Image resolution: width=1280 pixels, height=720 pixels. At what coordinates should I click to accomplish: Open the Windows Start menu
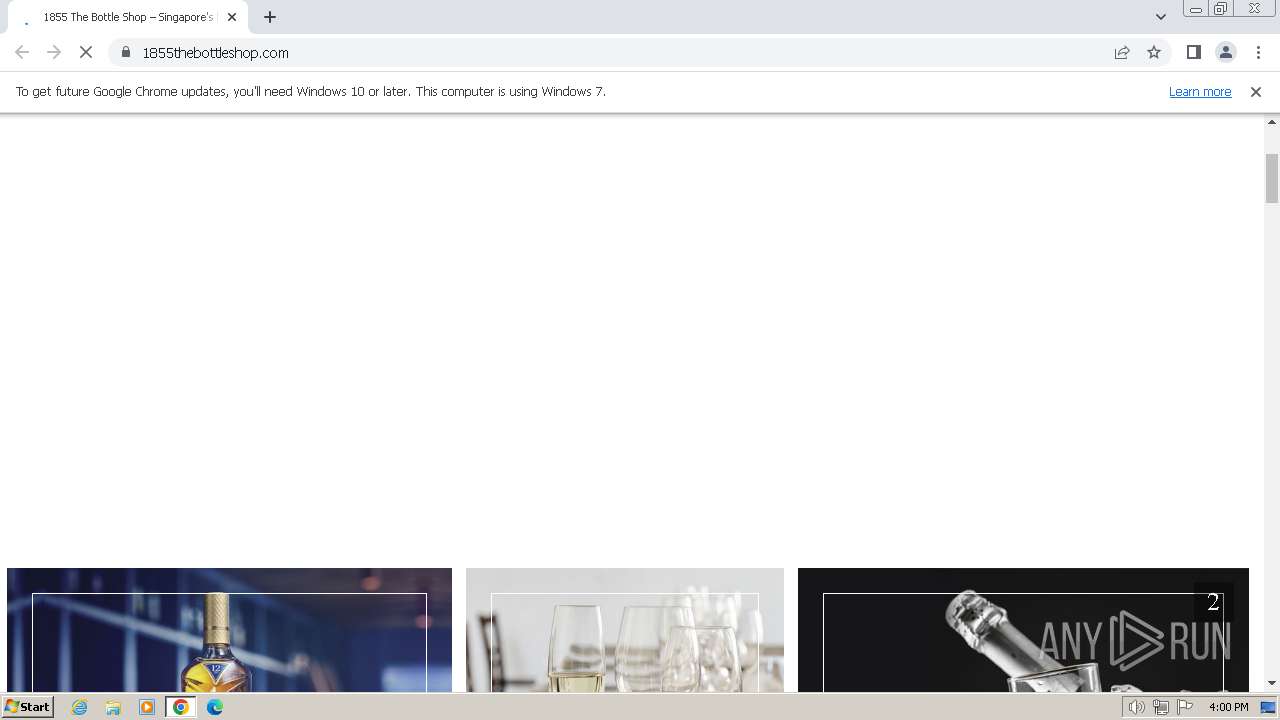pos(27,707)
